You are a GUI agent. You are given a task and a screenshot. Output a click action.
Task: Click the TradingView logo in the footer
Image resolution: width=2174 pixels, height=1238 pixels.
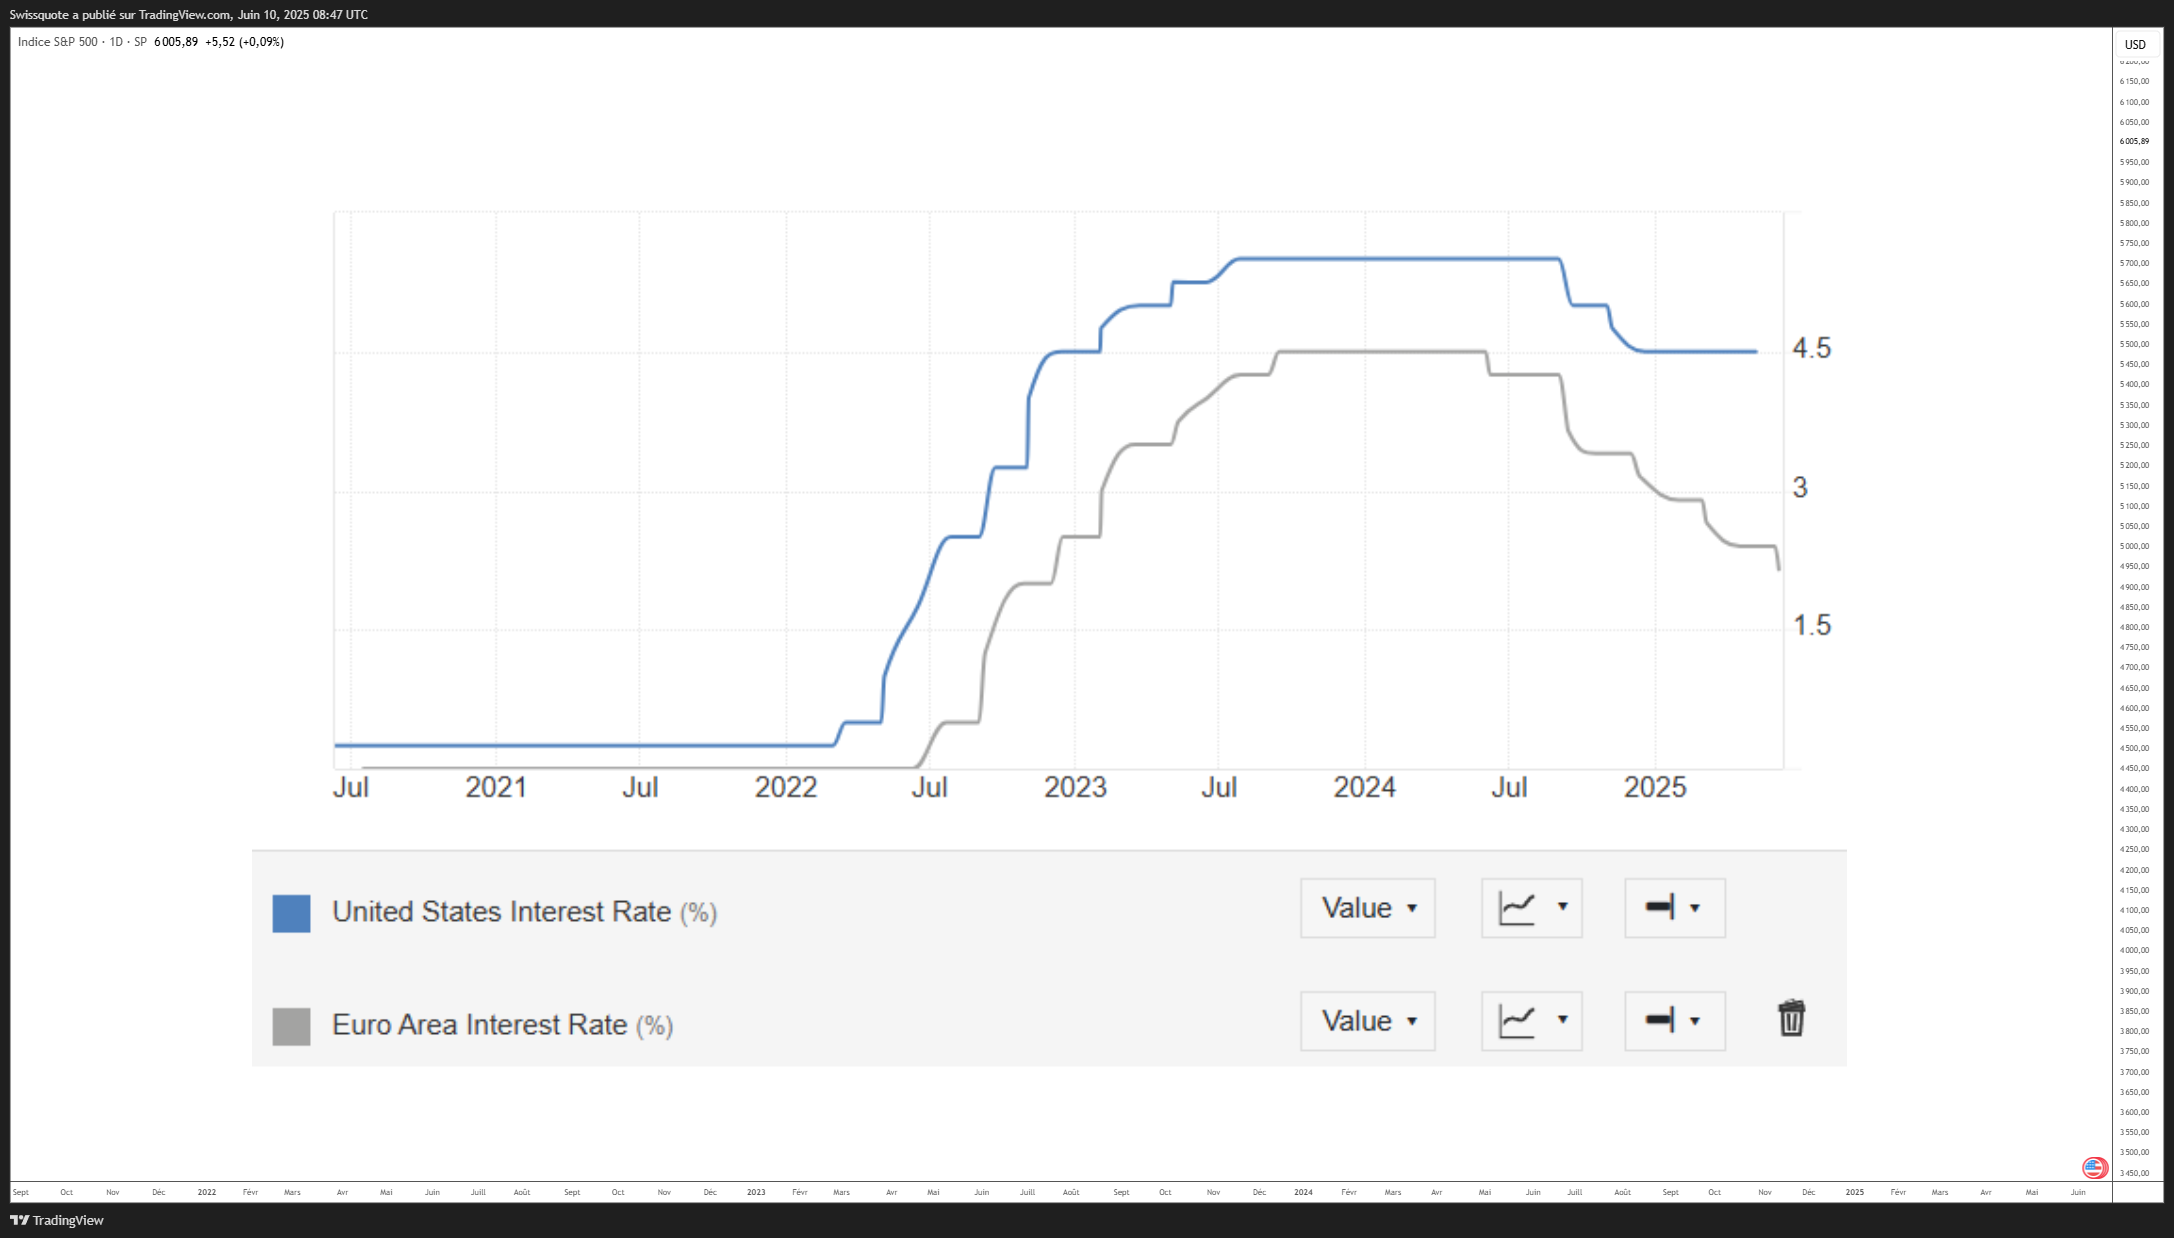coord(57,1220)
